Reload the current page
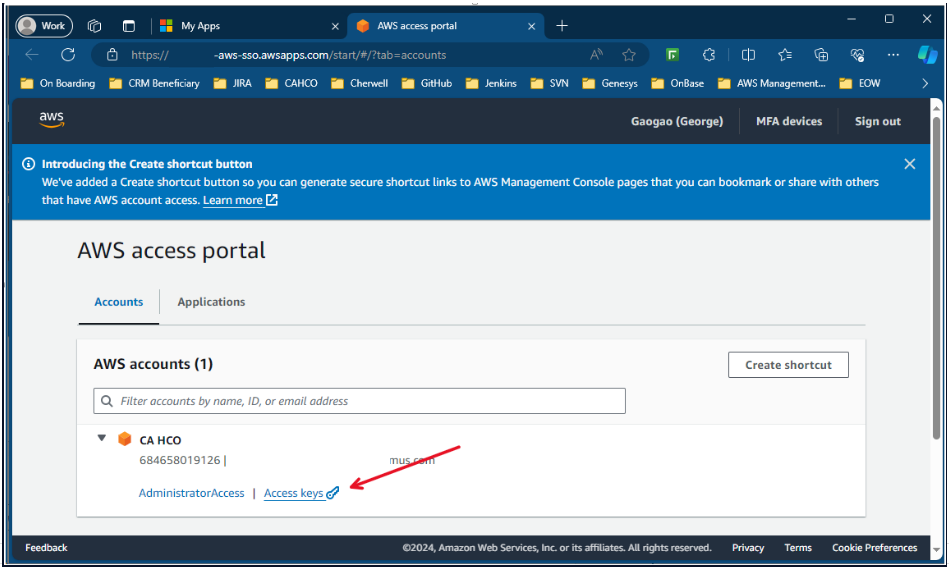 tap(68, 55)
